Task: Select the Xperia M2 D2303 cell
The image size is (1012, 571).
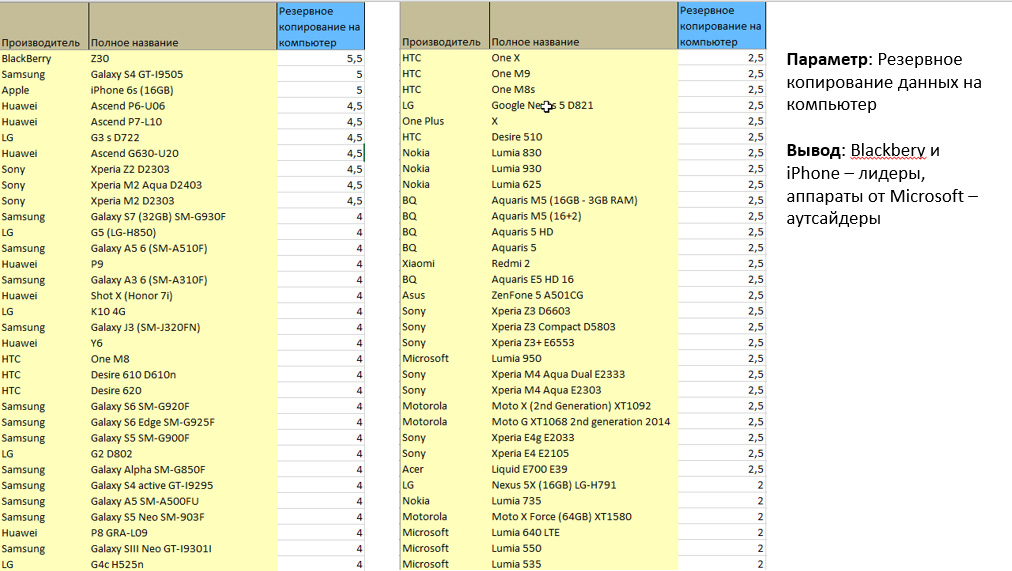Action: pyautogui.click(x=183, y=201)
